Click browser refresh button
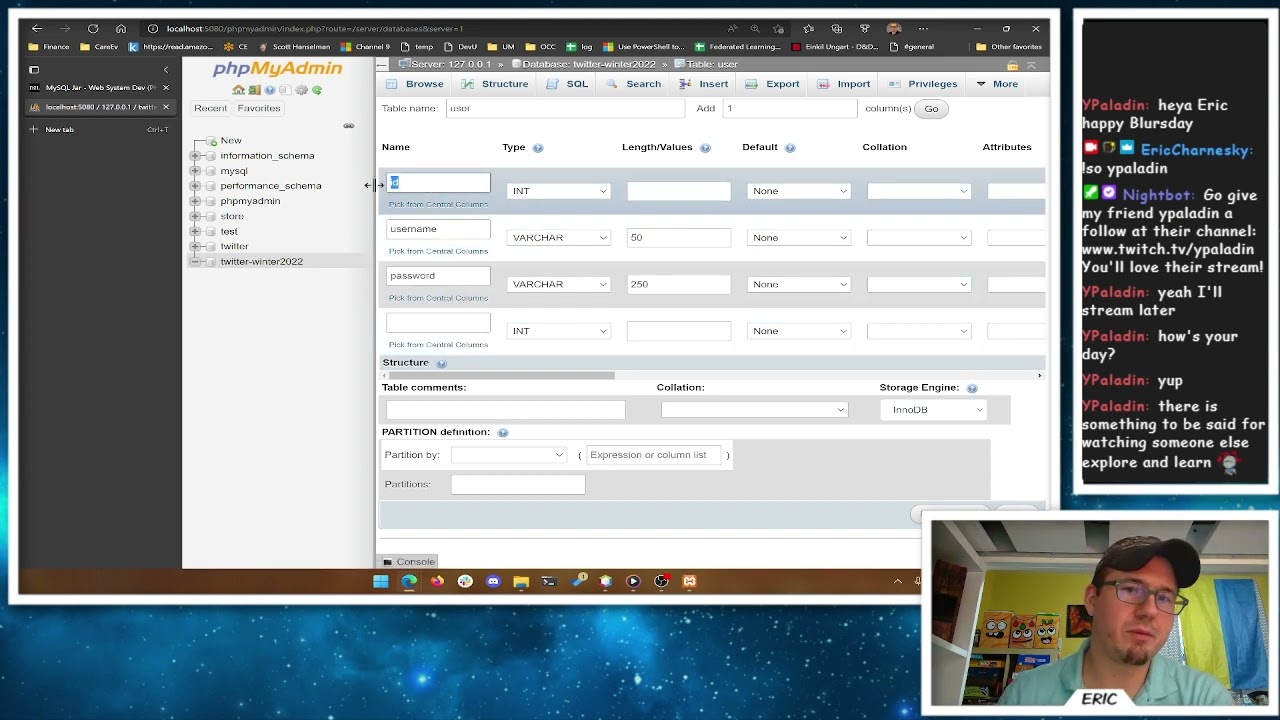Viewport: 1280px width, 720px height. pyautogui.click(x=93, y=28)
